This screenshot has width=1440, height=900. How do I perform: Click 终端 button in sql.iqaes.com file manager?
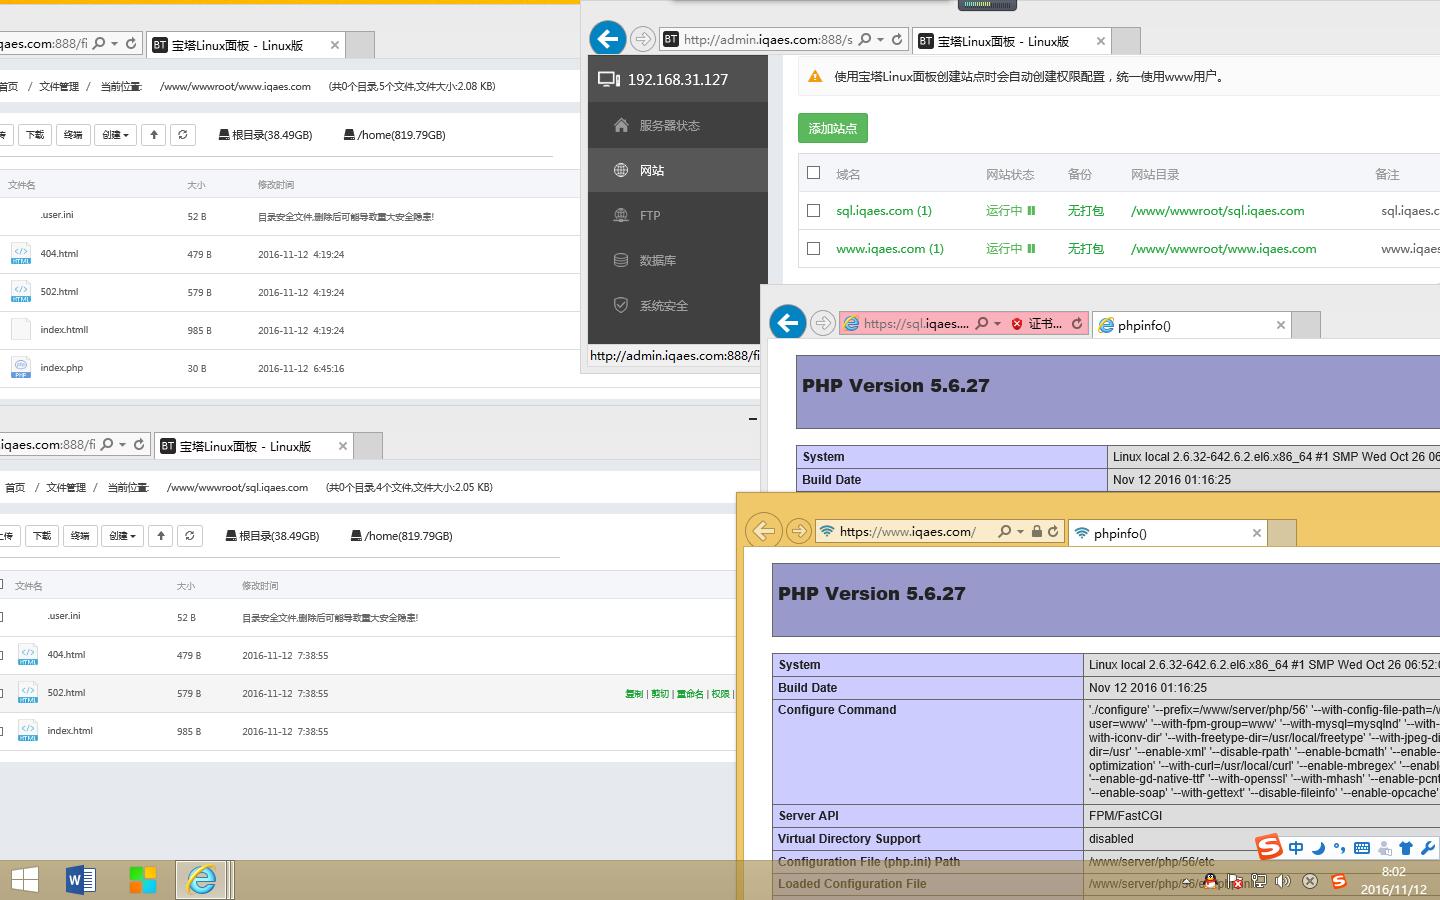(x=80, y=536)
